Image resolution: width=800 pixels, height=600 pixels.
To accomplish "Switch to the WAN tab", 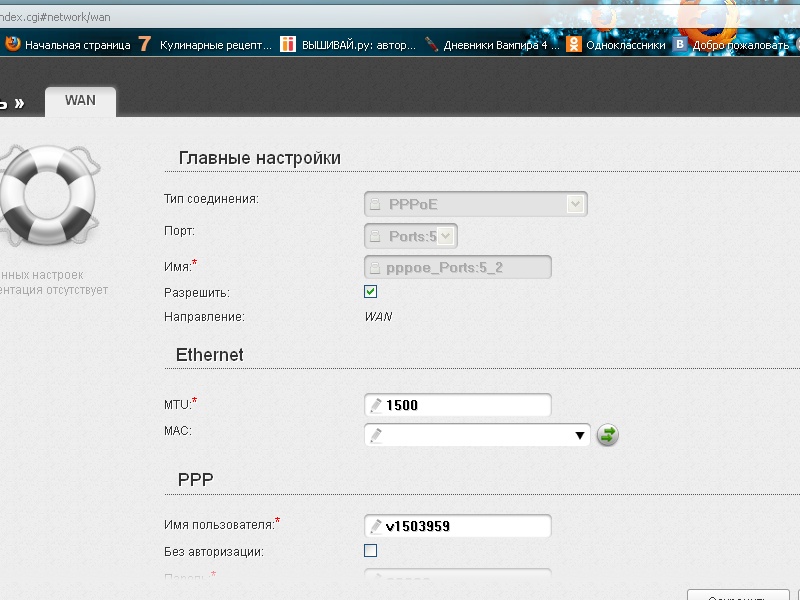I will click(80, 101).
